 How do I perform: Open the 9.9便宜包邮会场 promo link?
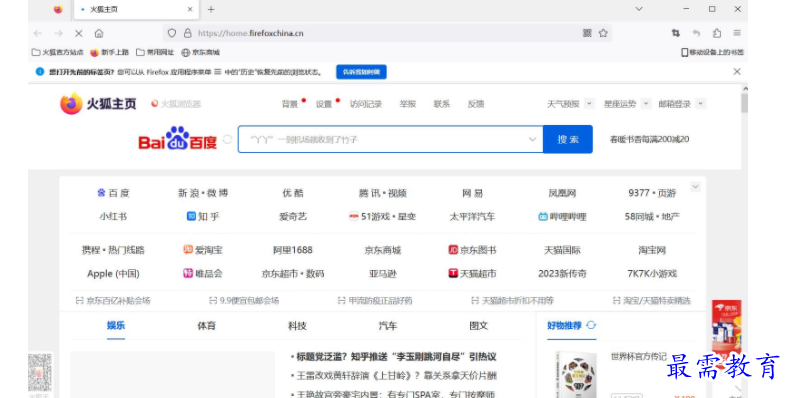pyautogui.click(x=244, y=301)
